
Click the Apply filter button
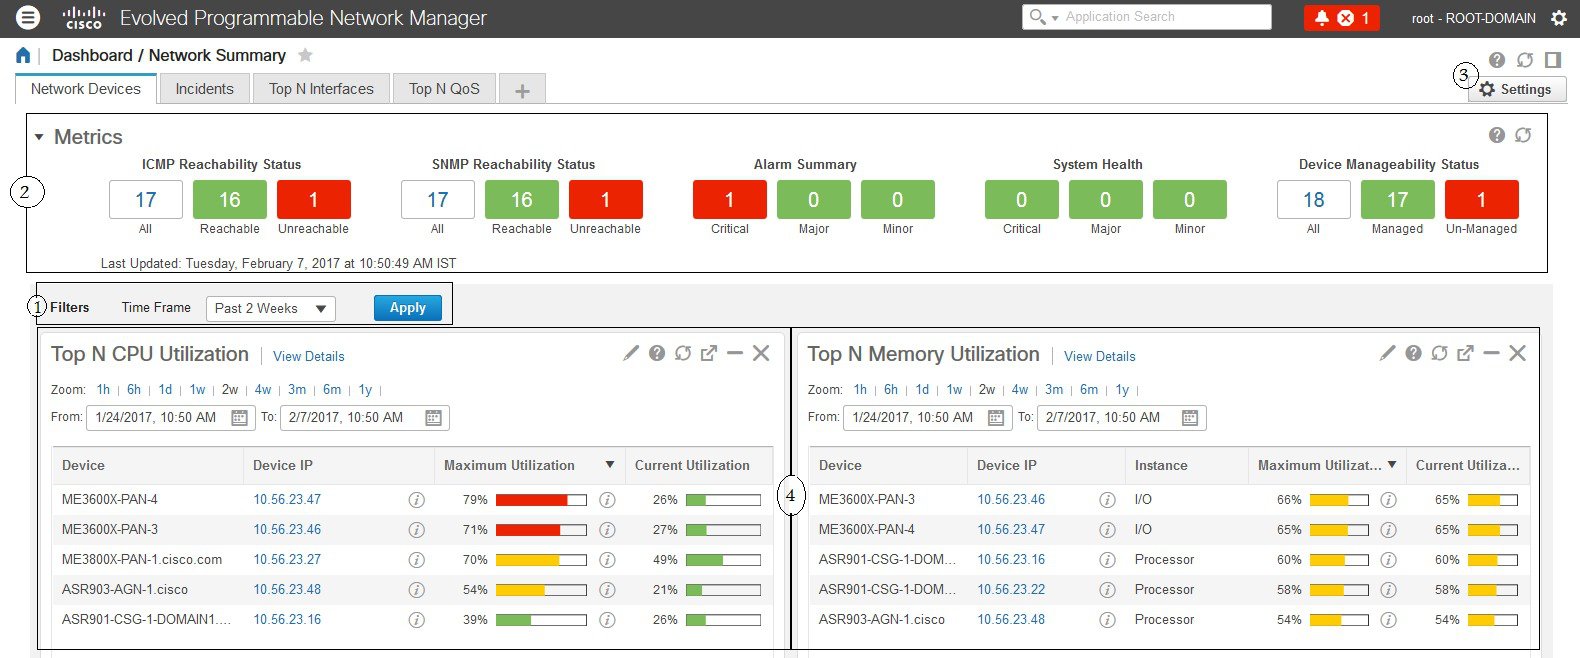[x=408, y=308]
